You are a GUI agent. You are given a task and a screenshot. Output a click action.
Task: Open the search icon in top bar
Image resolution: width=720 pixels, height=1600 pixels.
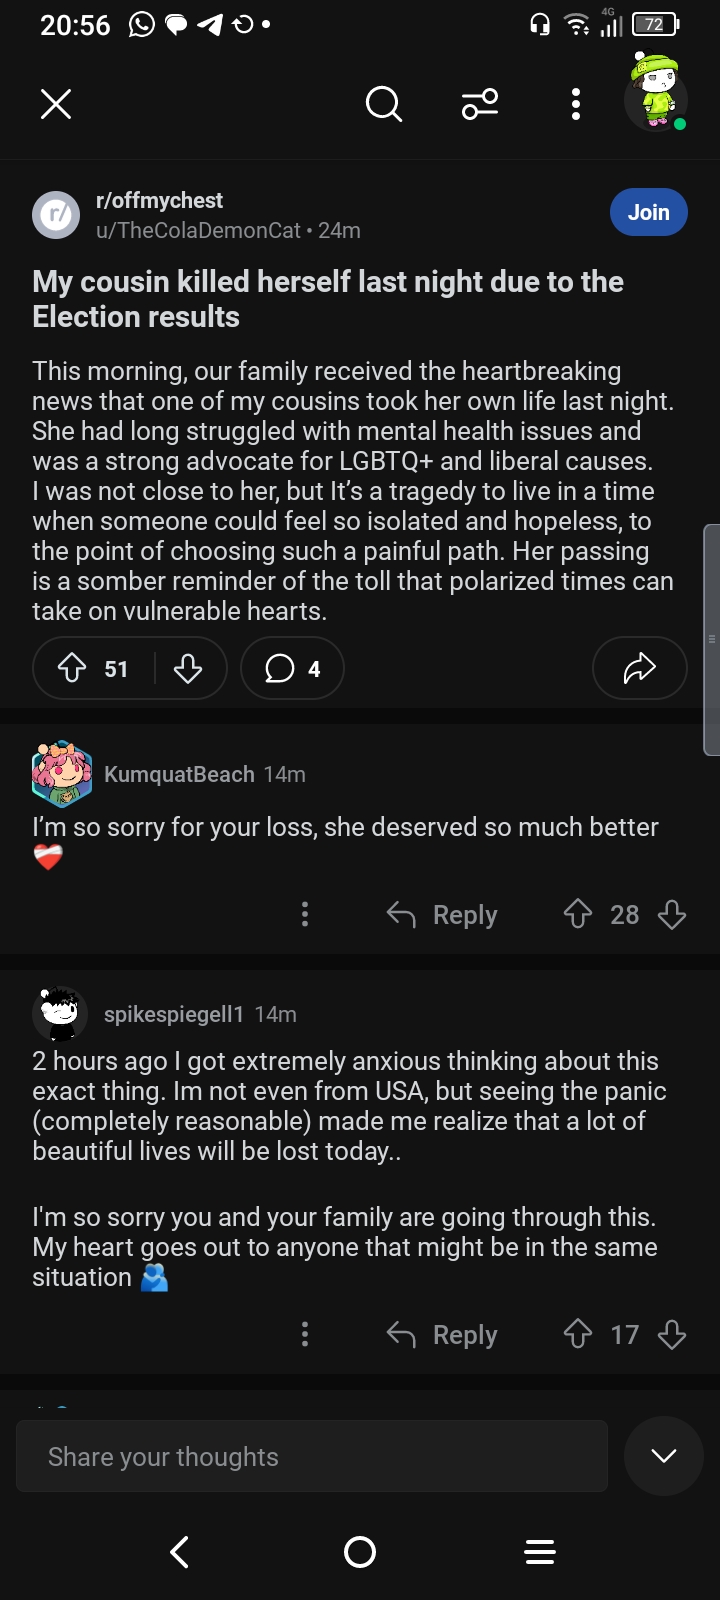tap(383, 103)
